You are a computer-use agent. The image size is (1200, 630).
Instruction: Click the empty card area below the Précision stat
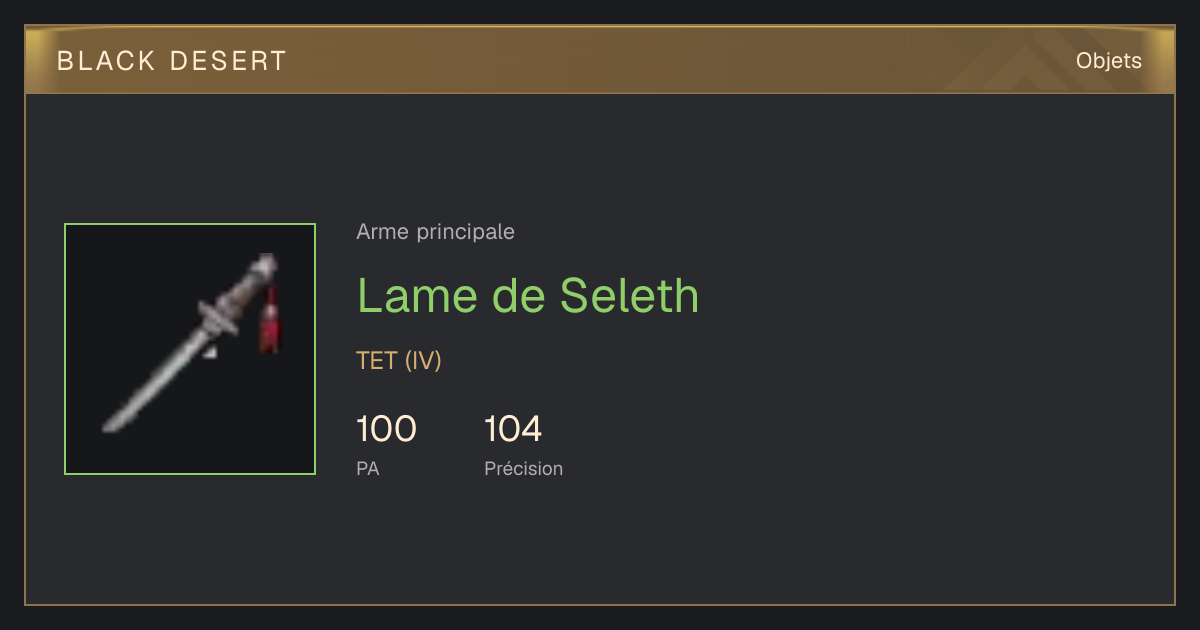pos(523,540)
